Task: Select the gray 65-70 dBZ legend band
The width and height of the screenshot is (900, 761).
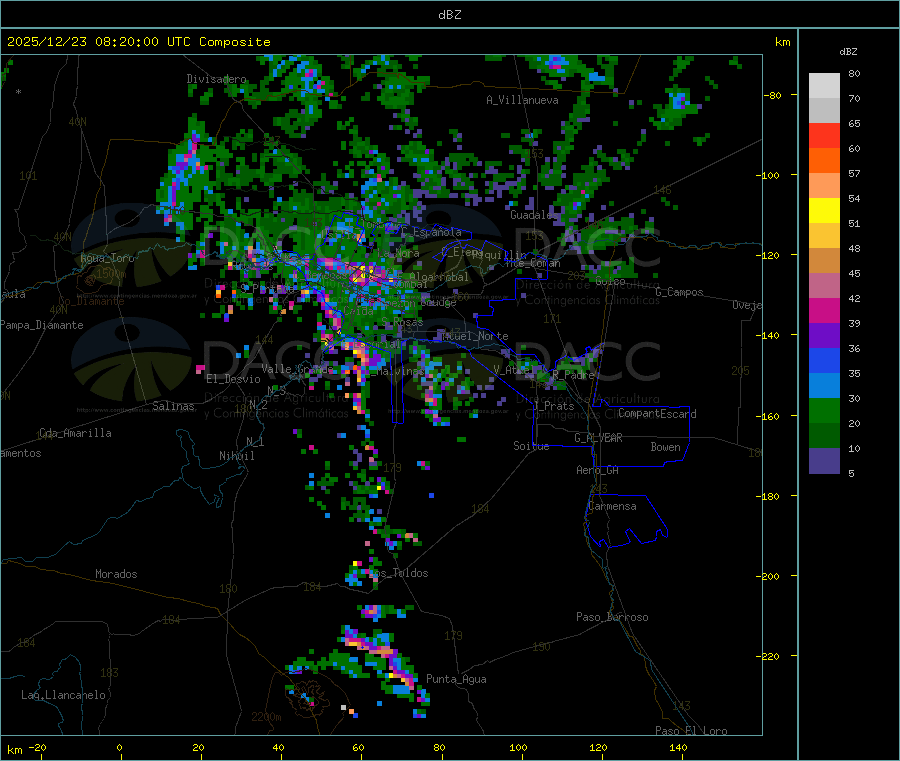Action: pos(824,111)
